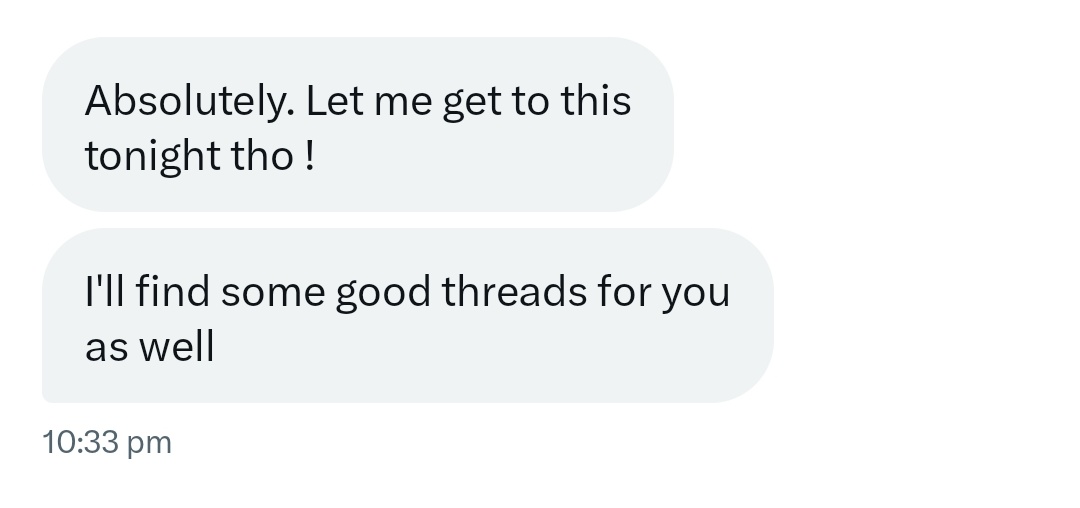1080x508 pixels.
Task: Click the "I'll find some good threads" message bubble
Action: 408,315
